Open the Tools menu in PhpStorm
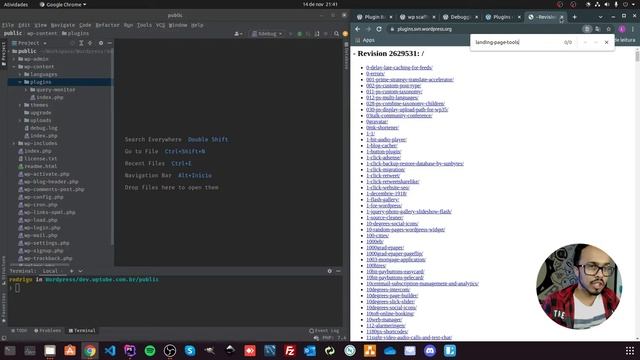The height and width of the screenshot is (360, 640). [x=144, y=25]
